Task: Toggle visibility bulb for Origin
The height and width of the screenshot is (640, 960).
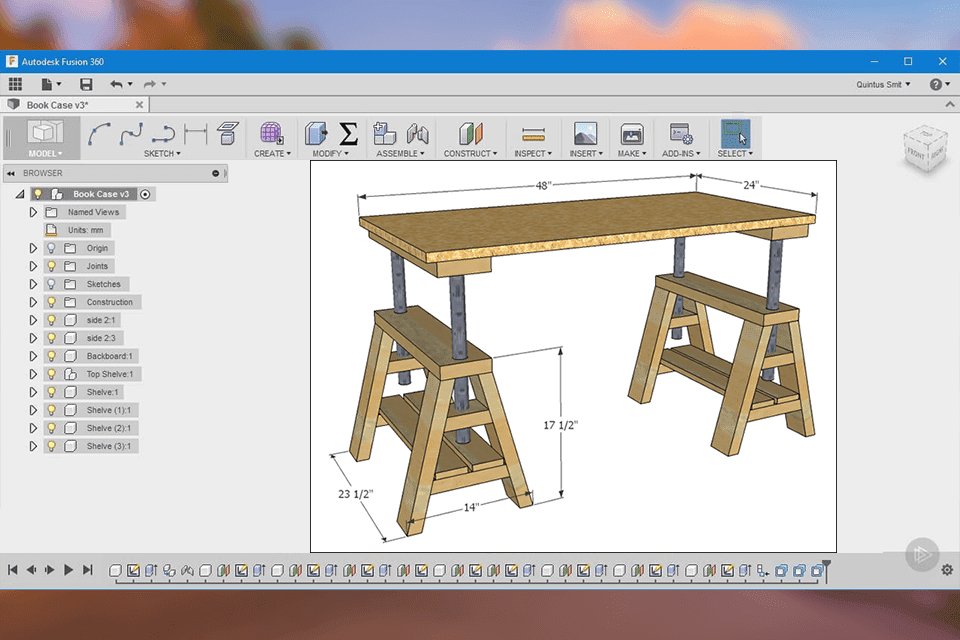Action: point(51,248)
